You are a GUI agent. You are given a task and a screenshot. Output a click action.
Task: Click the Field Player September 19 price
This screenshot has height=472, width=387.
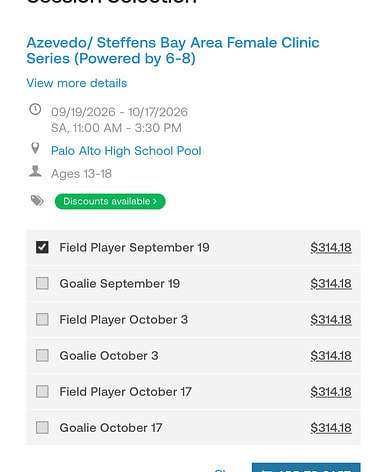[x=331, y=248]
